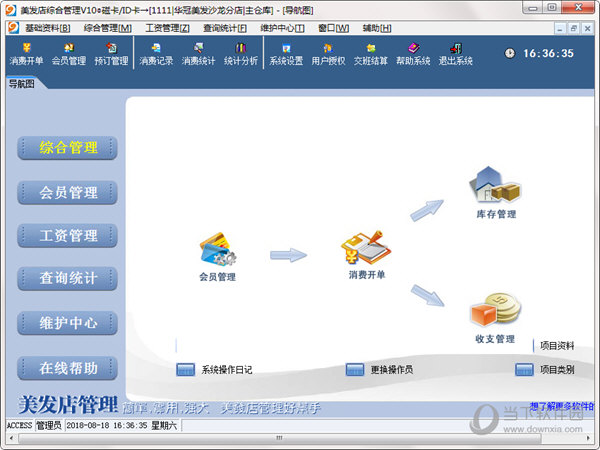Click the 系统操作日记 blue icon
Viewport: 600px width, 450px height.
(186, 370)
